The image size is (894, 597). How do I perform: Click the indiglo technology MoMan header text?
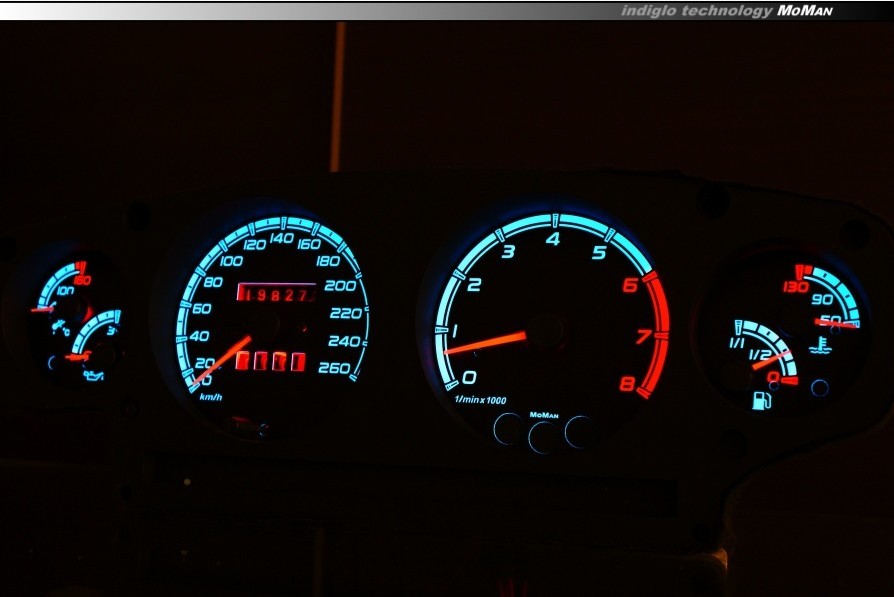726,11
